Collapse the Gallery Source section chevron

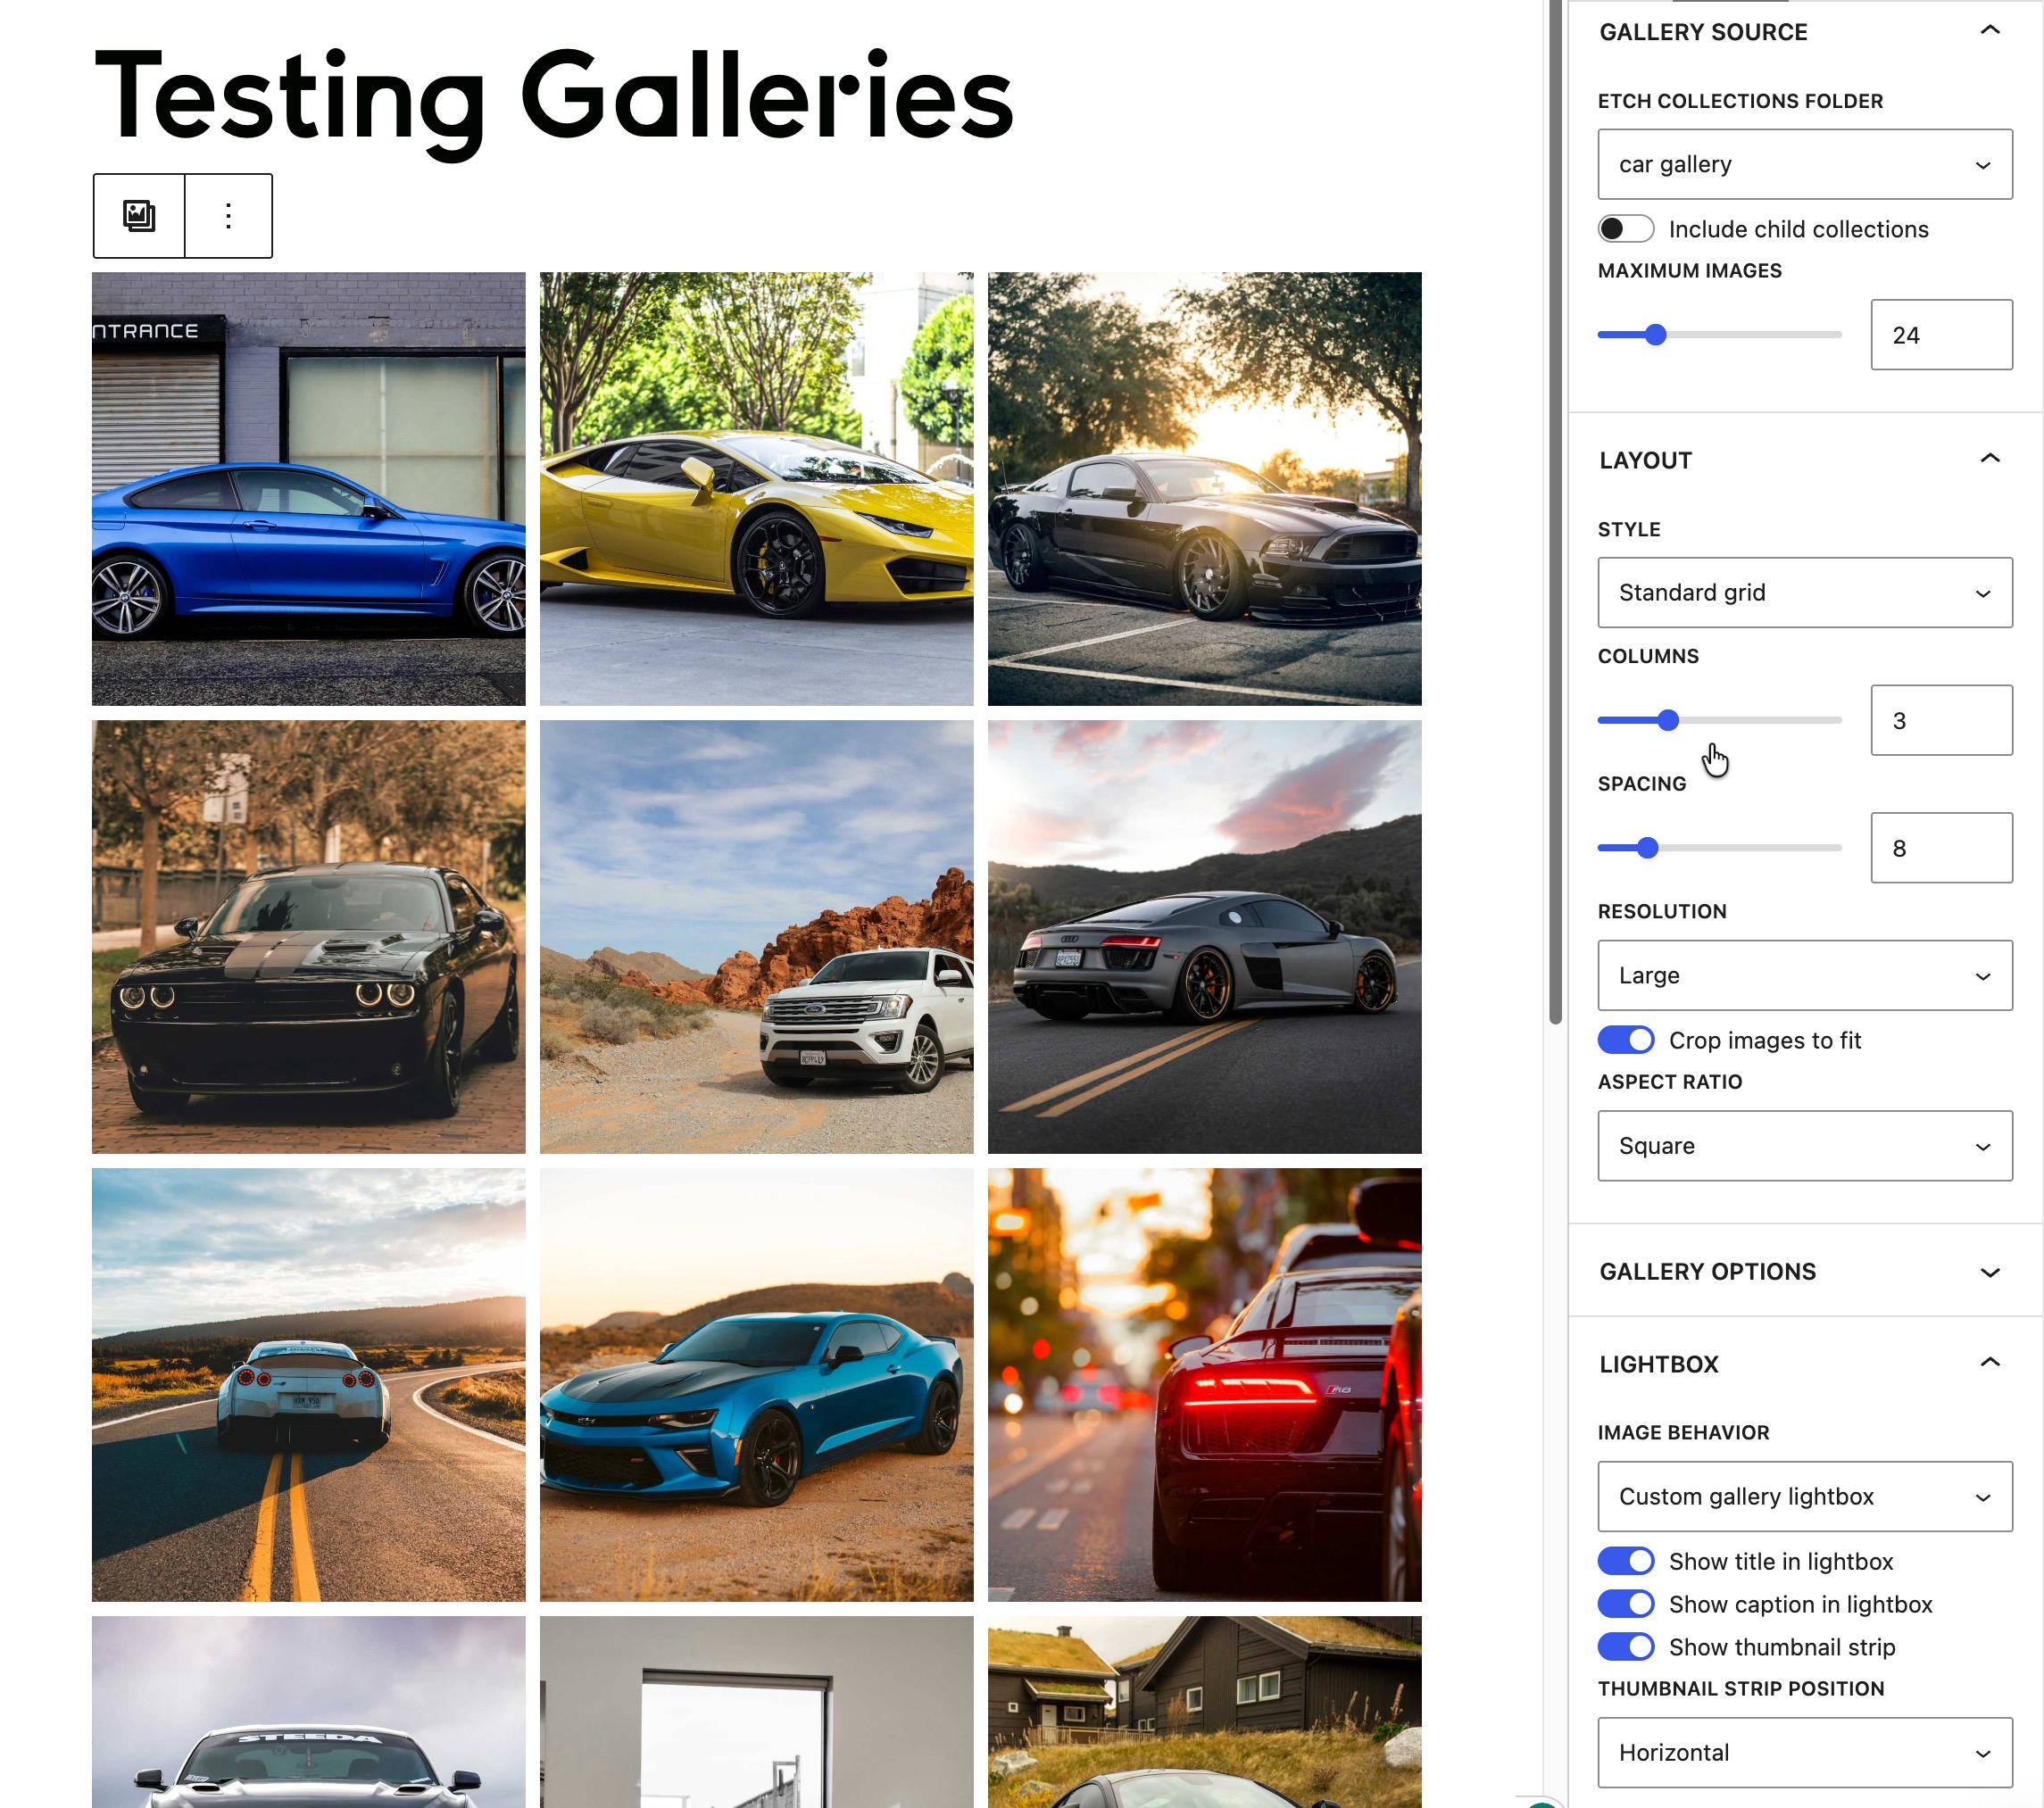[1990, 31]
